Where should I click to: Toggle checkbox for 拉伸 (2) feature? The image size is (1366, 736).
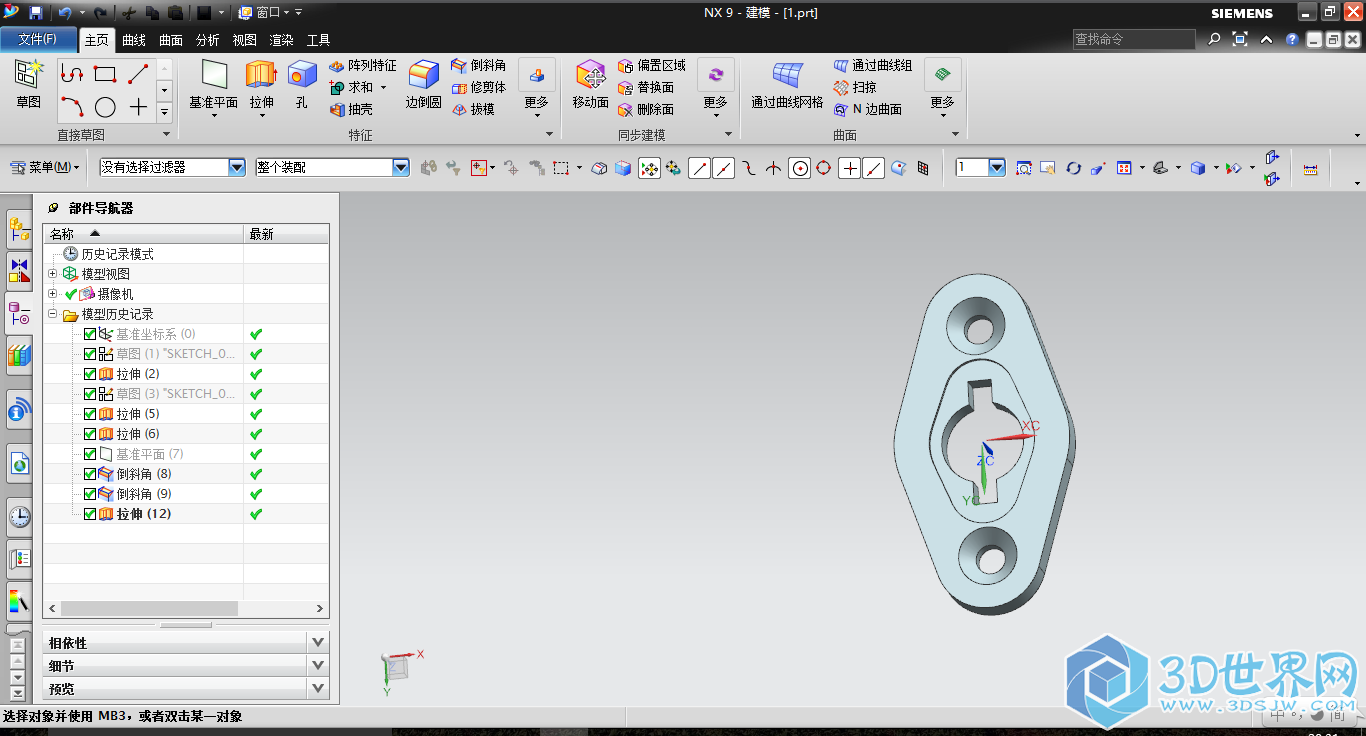(x=90, y=374)
